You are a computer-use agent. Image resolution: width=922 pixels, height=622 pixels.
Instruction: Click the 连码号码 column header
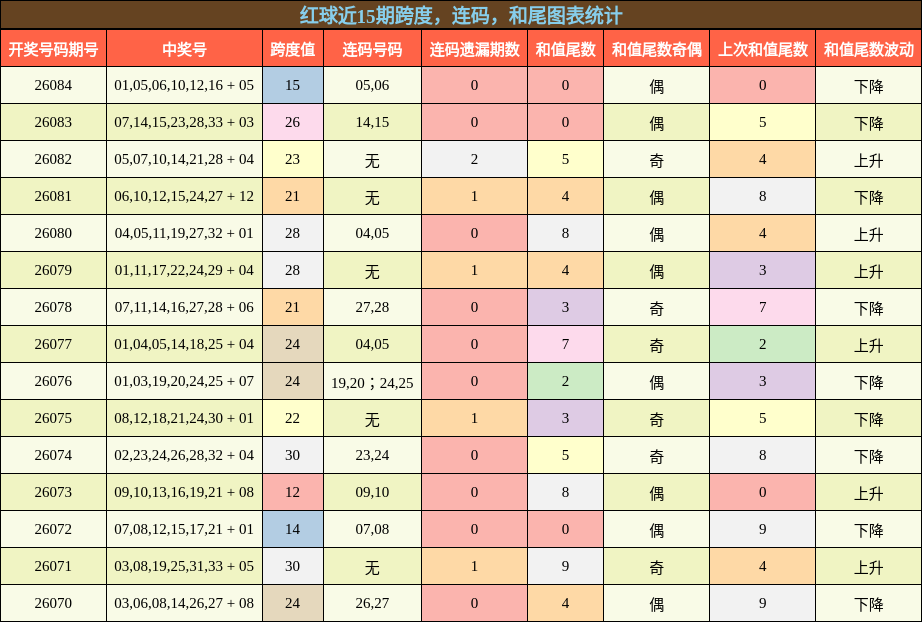pyautogui.click(x=372, y=49)
